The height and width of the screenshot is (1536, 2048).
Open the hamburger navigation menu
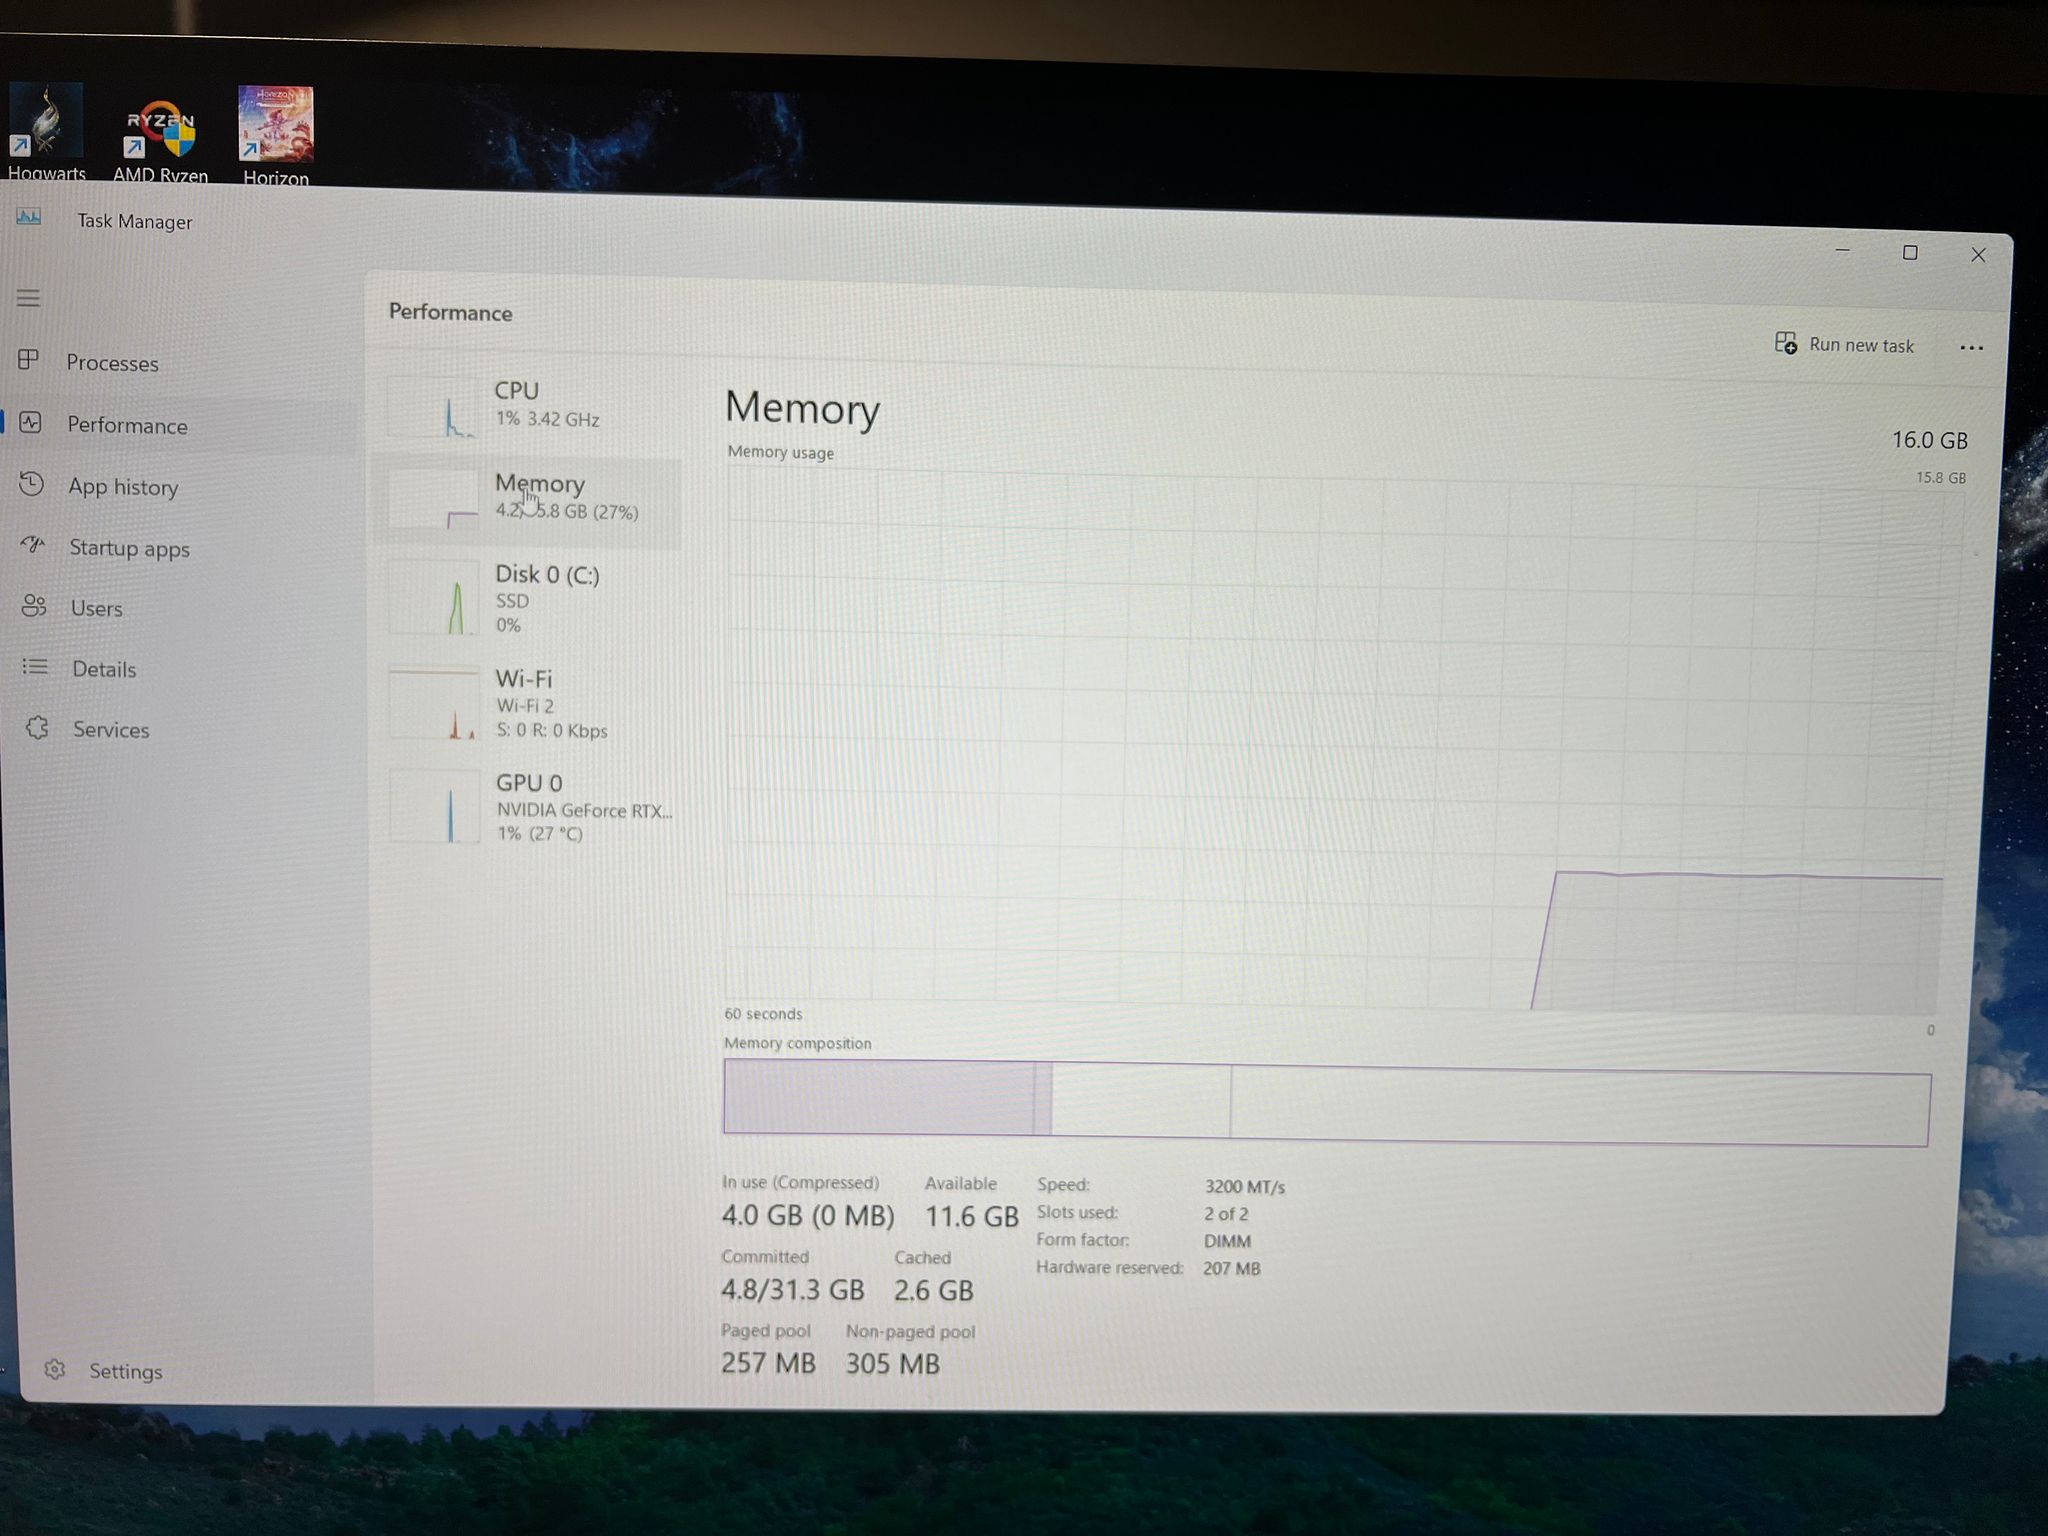click(28, 298)
